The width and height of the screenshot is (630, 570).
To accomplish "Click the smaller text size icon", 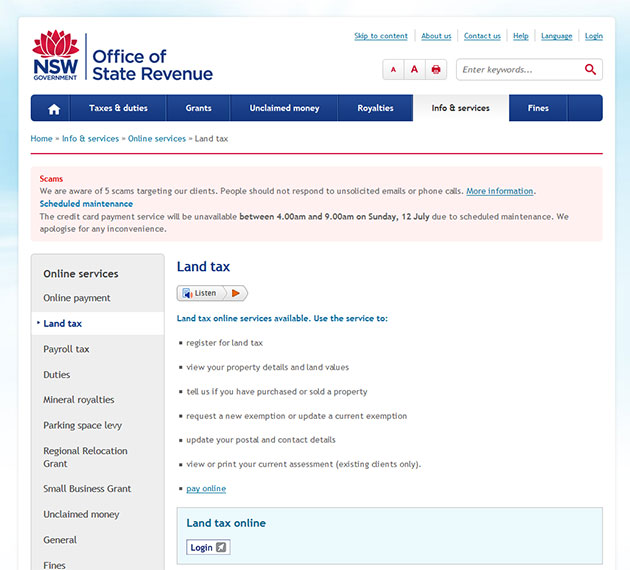I will coord(393,70).
